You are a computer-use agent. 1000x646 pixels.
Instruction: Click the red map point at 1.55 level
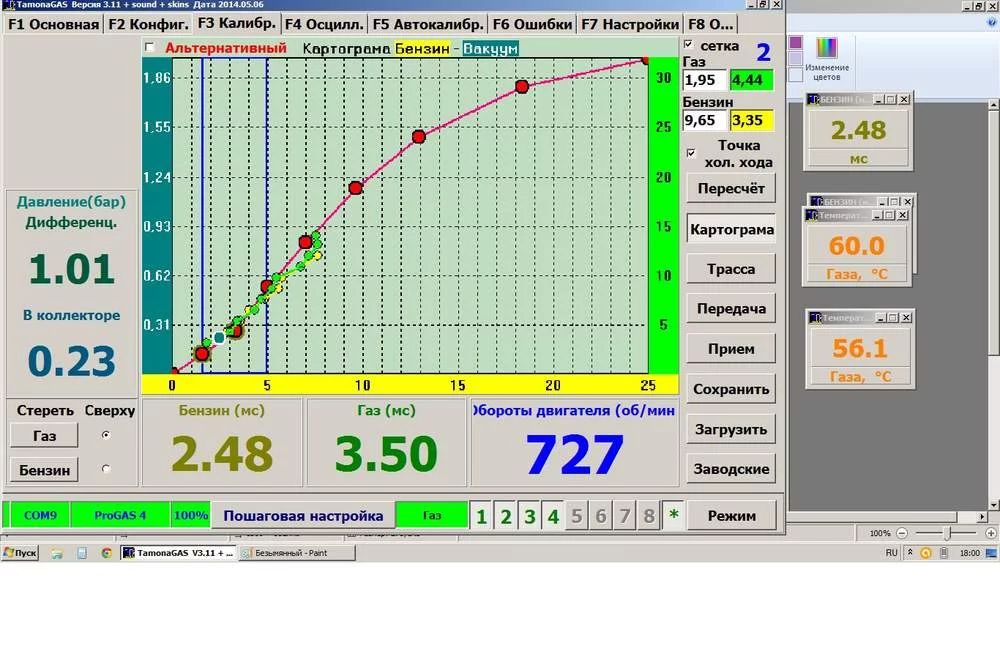[x=418, y=136]
